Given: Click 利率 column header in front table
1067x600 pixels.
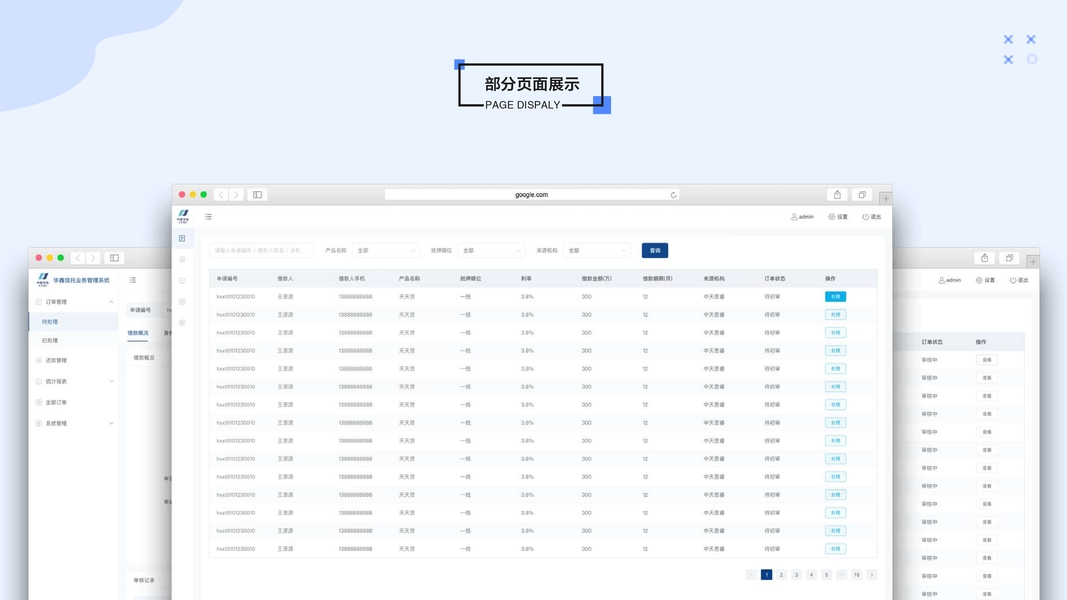Looking at the screenshot, I should (x=526, y=279).
